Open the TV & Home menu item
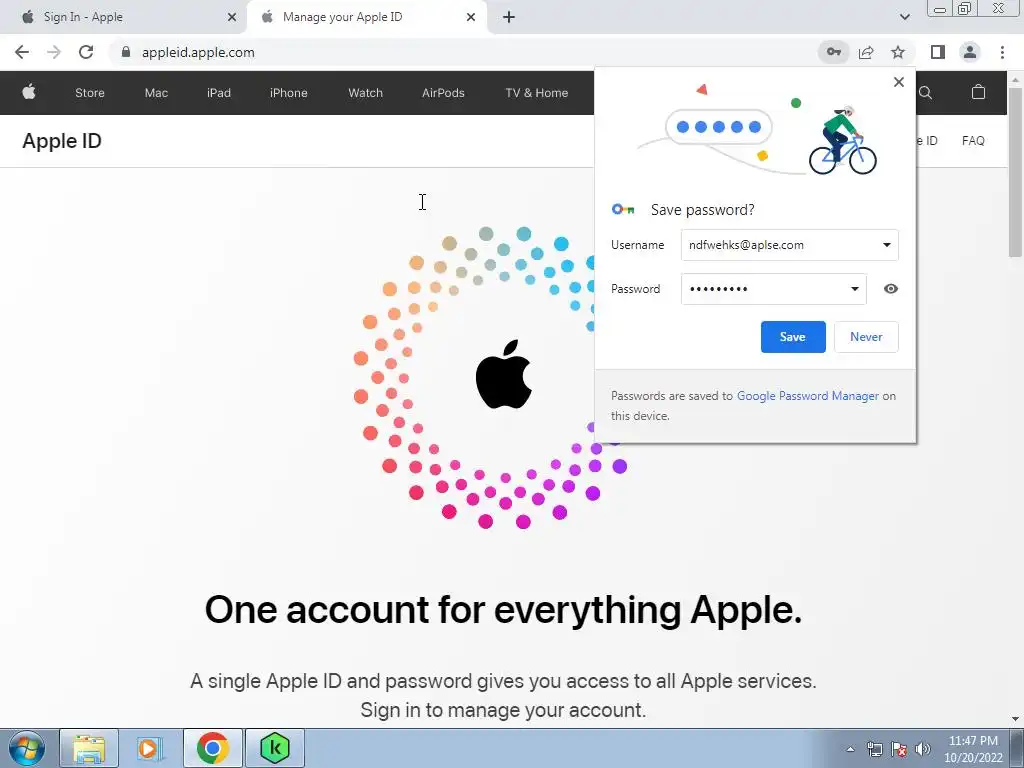 [536, 93]
